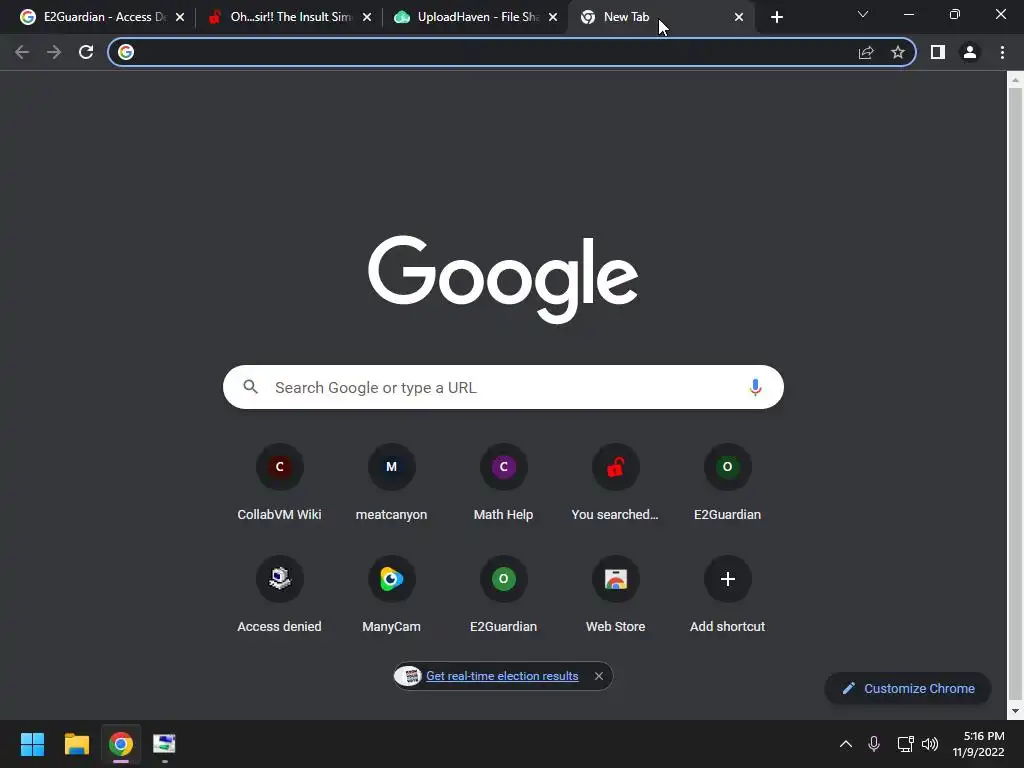Show hidden tray icons chevron
This screenshot has height=768, width=1024.
846,744
